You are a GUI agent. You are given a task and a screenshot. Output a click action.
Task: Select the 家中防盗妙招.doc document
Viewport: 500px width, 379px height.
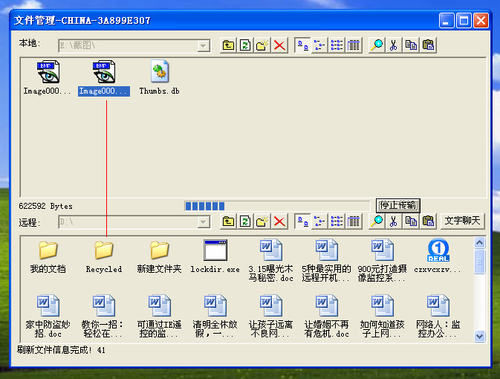[x=48, y=316]
